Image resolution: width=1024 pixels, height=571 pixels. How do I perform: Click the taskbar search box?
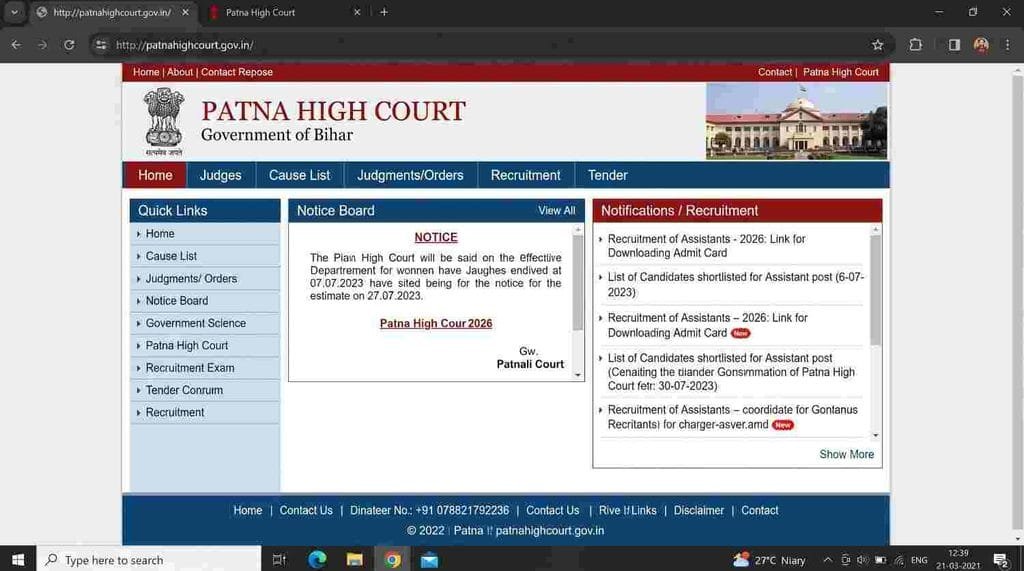[149, 560]
